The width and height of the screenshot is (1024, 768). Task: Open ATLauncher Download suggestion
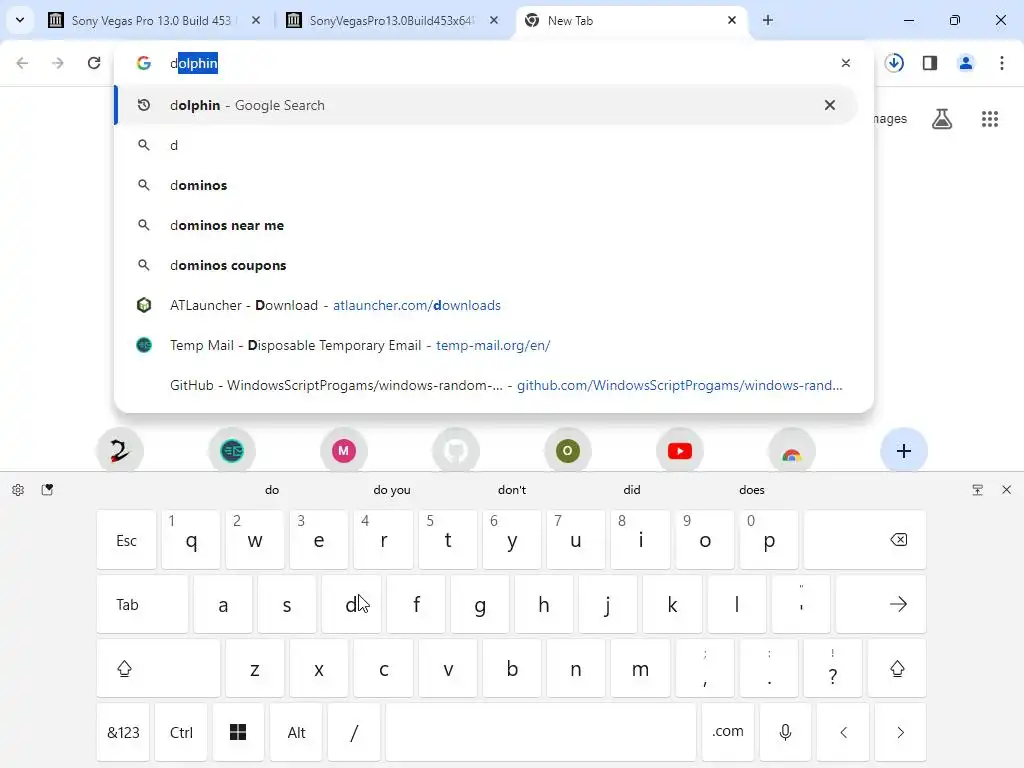pyautogui.click(x=486, y=305)
